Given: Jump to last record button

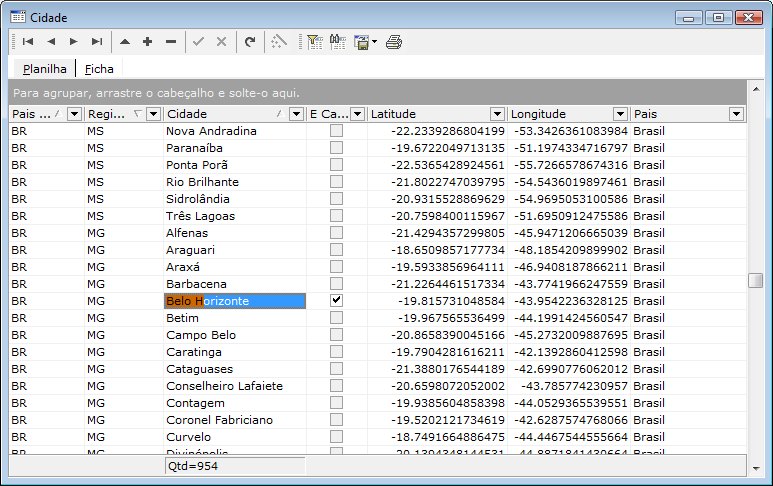Looking at the screenshot, I should (97, 42).
